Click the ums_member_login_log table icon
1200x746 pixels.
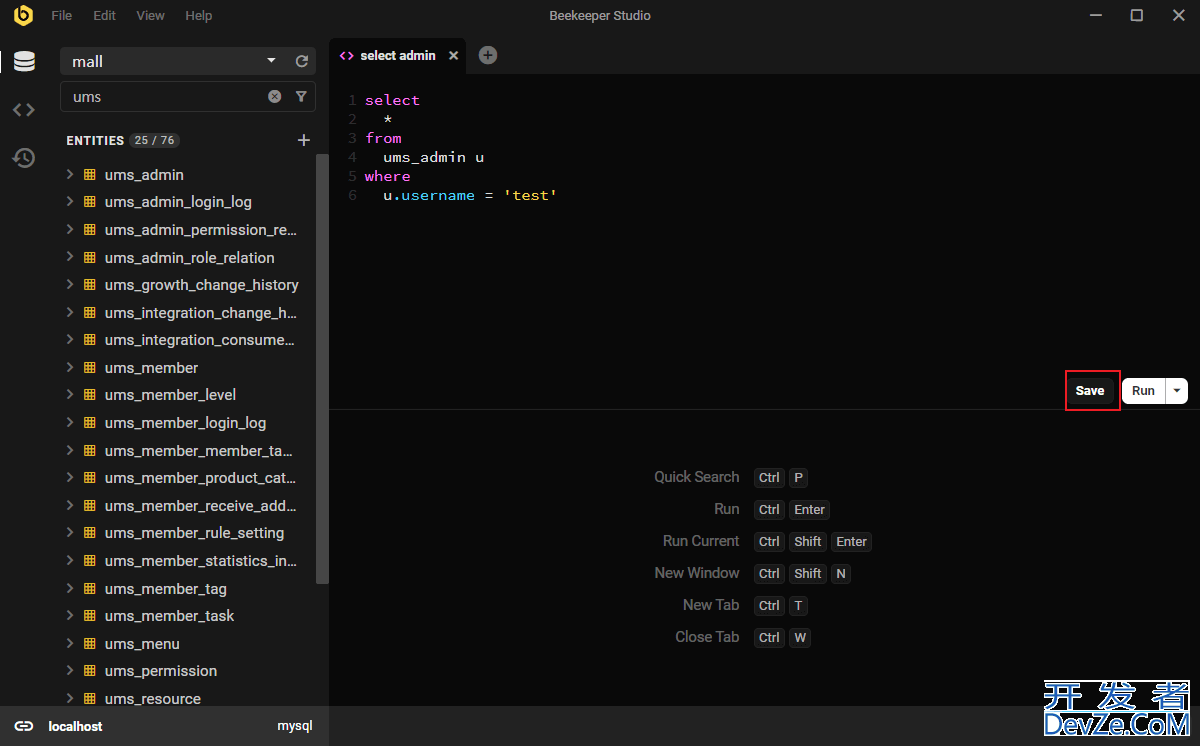(x=89, y=423)
